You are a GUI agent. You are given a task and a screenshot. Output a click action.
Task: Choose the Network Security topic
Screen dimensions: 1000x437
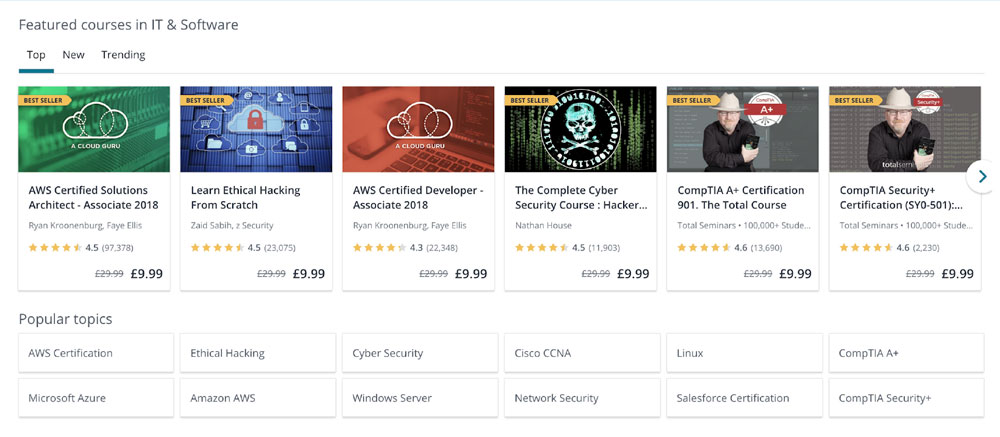[x=582, y=398]
